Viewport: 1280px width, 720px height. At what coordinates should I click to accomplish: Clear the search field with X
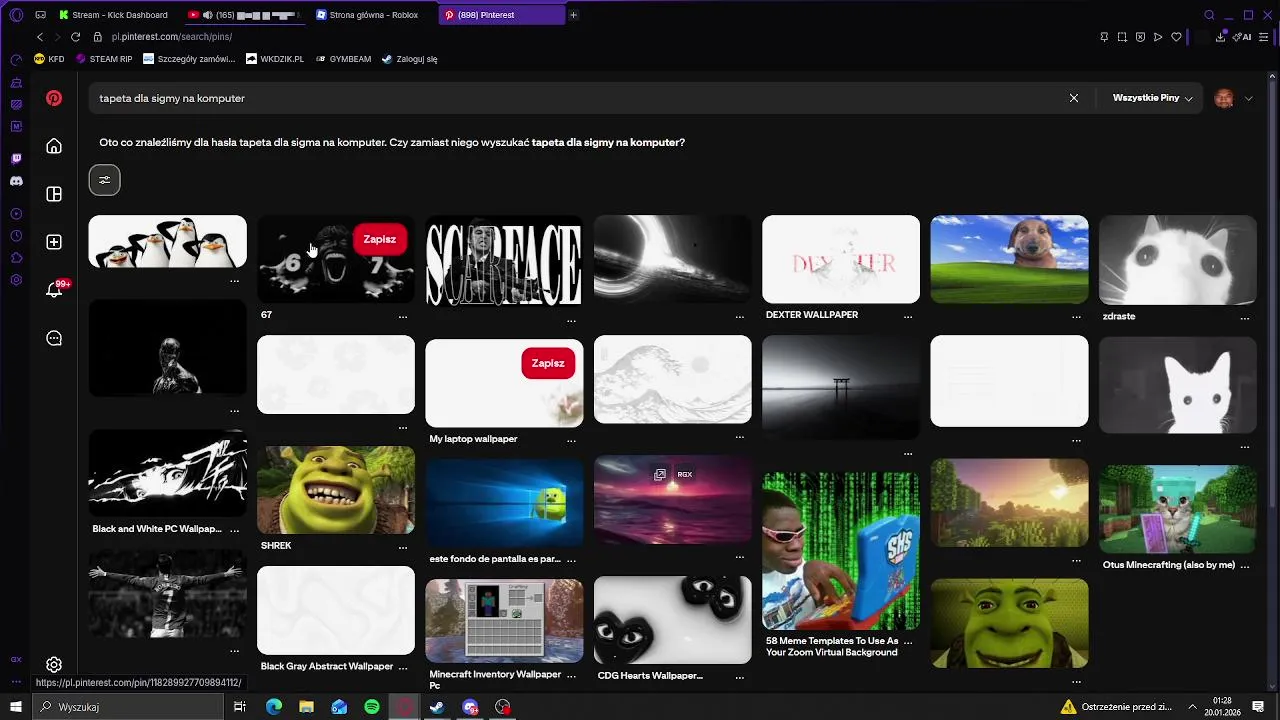pos(1074,98)
